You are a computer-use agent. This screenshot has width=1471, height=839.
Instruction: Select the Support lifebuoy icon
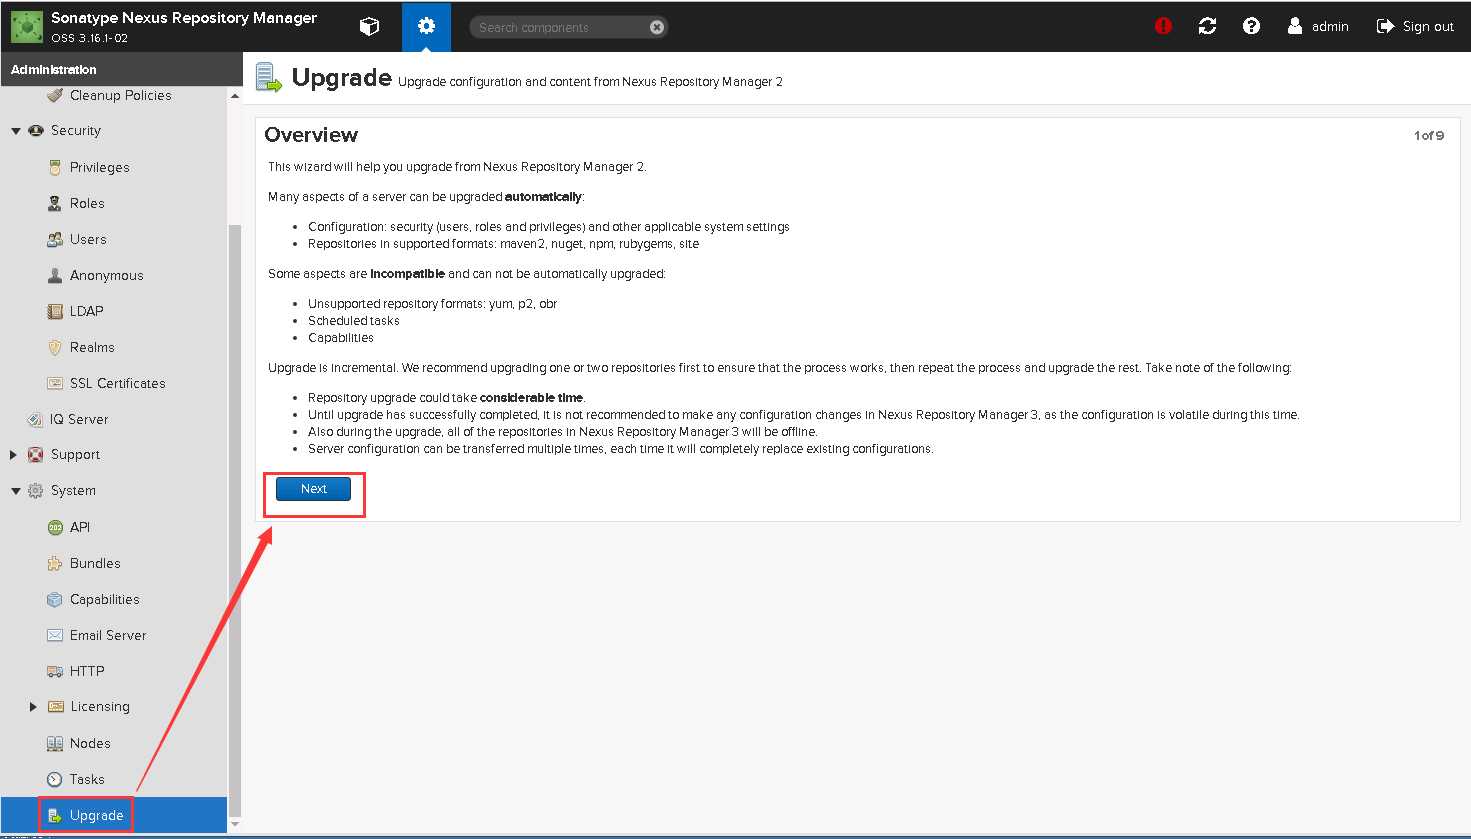[x=36, y=455]
